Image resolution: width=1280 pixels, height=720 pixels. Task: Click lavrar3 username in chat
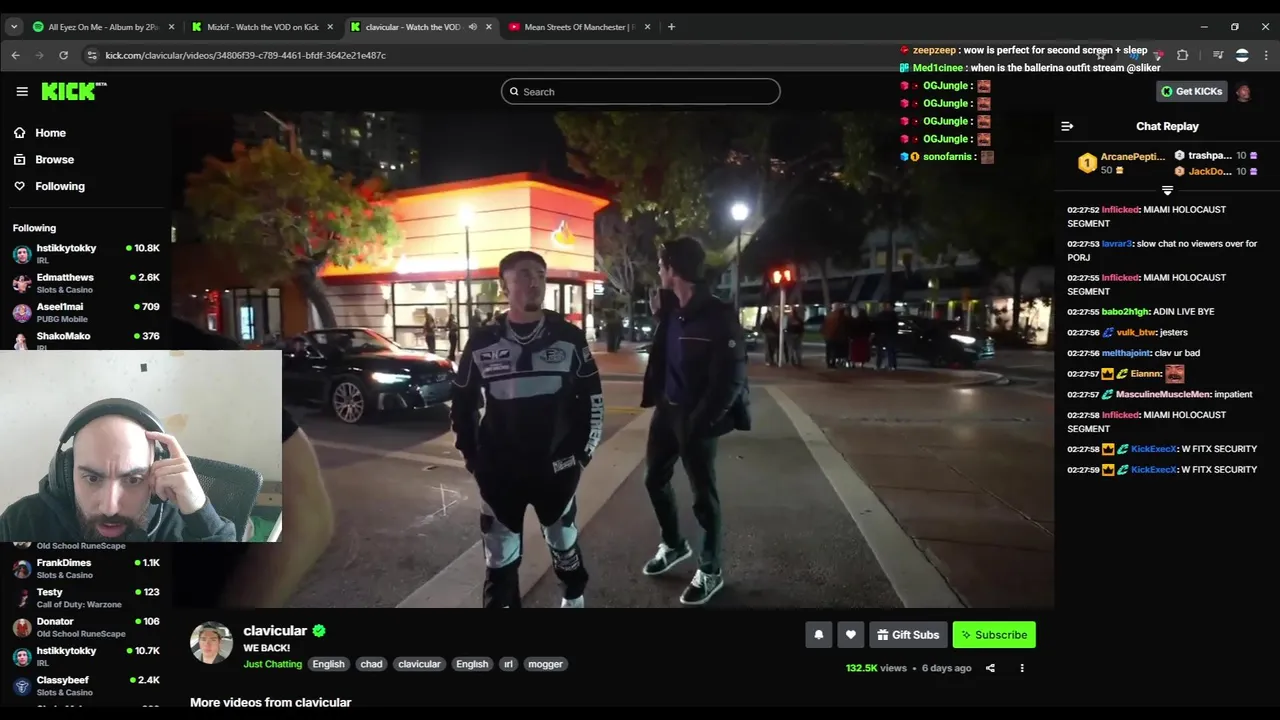point(1116,244)
